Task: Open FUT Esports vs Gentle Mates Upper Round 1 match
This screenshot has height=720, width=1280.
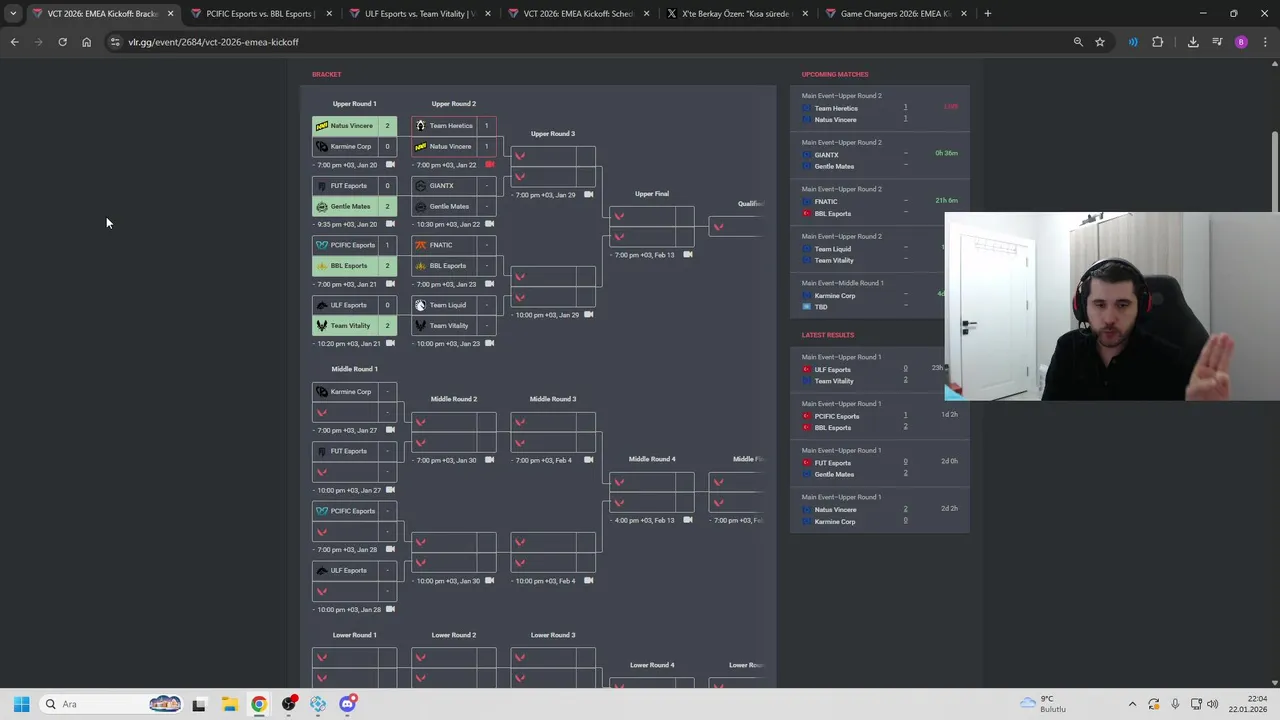Action: [x=354, y=196]
